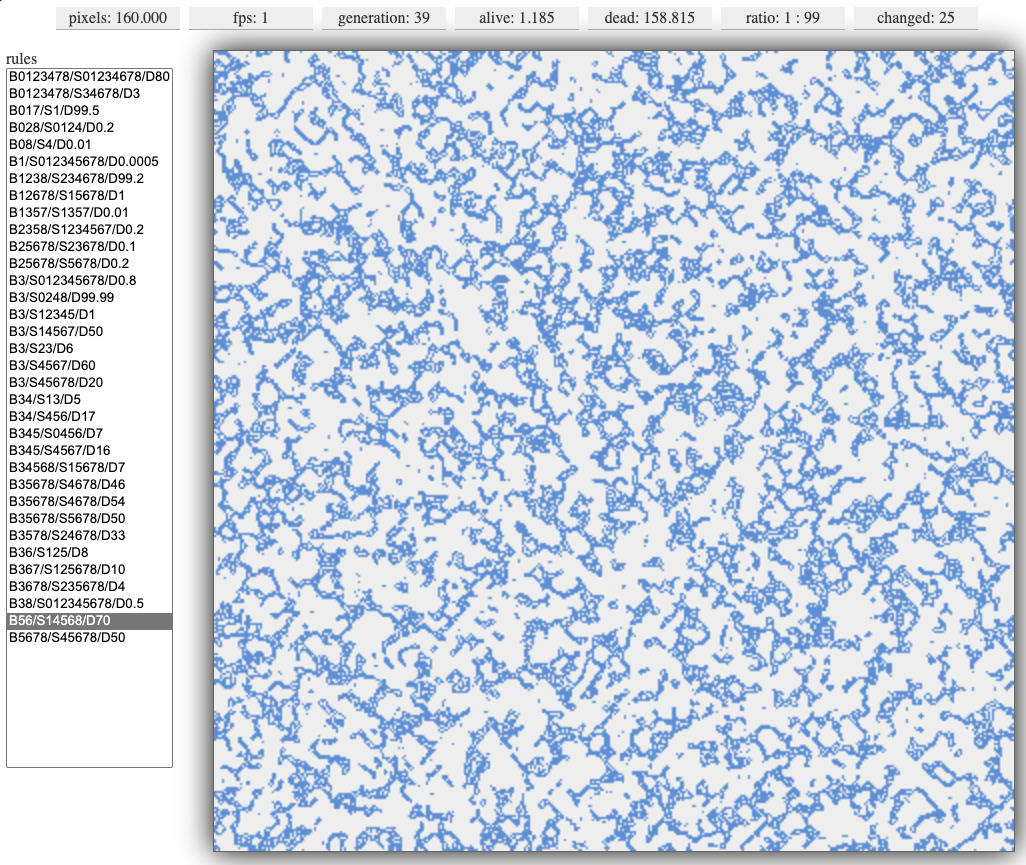Viewport: 1026px width, 865px height.
Task: Select rule B1/S012345678/D0.0005
Action: point(90,162)
